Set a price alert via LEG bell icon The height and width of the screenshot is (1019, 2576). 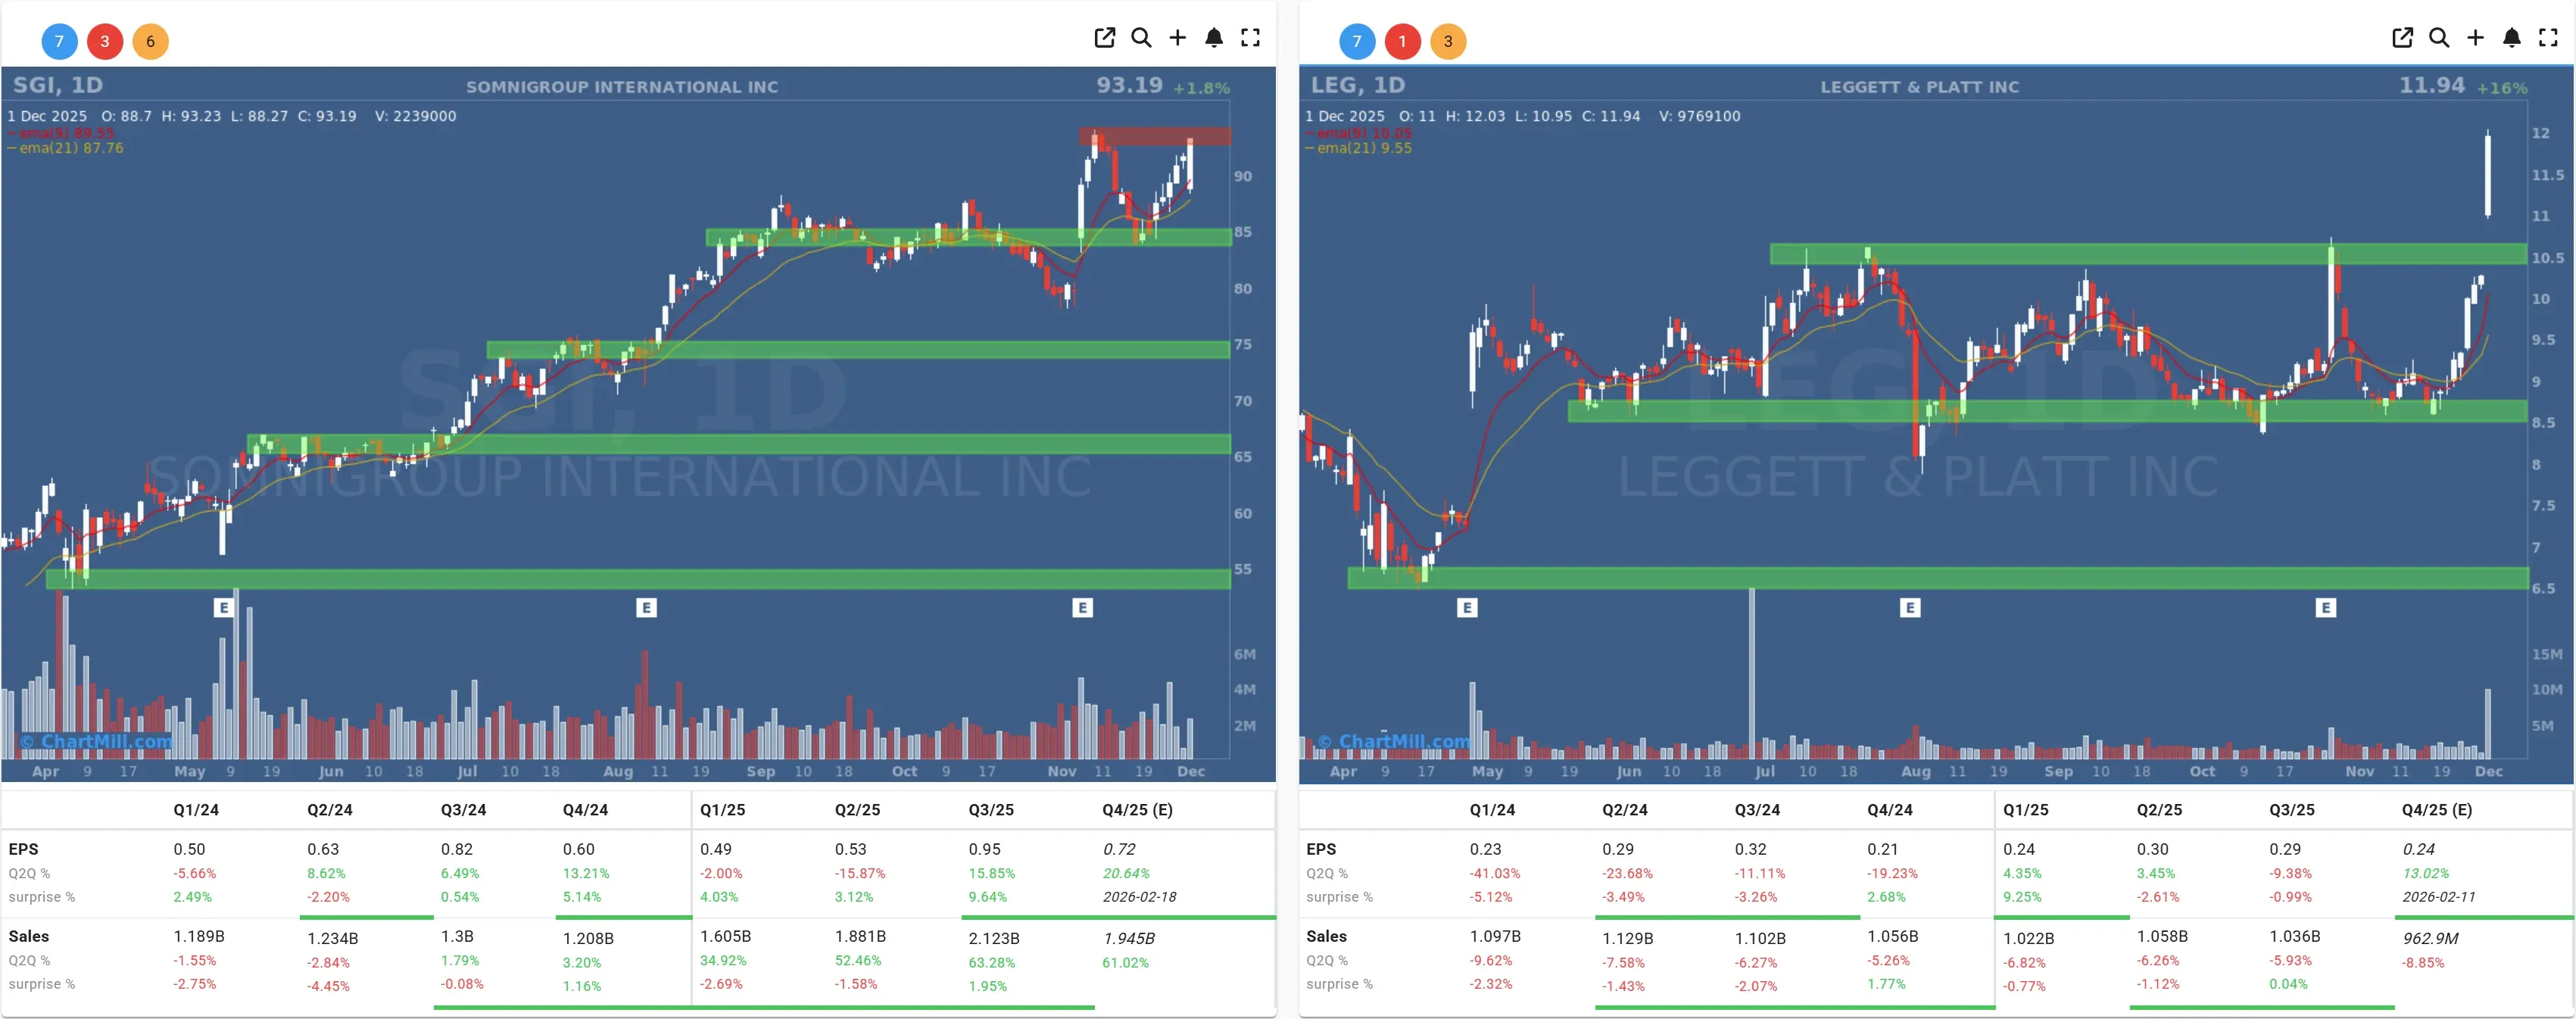pos(2512,38)
